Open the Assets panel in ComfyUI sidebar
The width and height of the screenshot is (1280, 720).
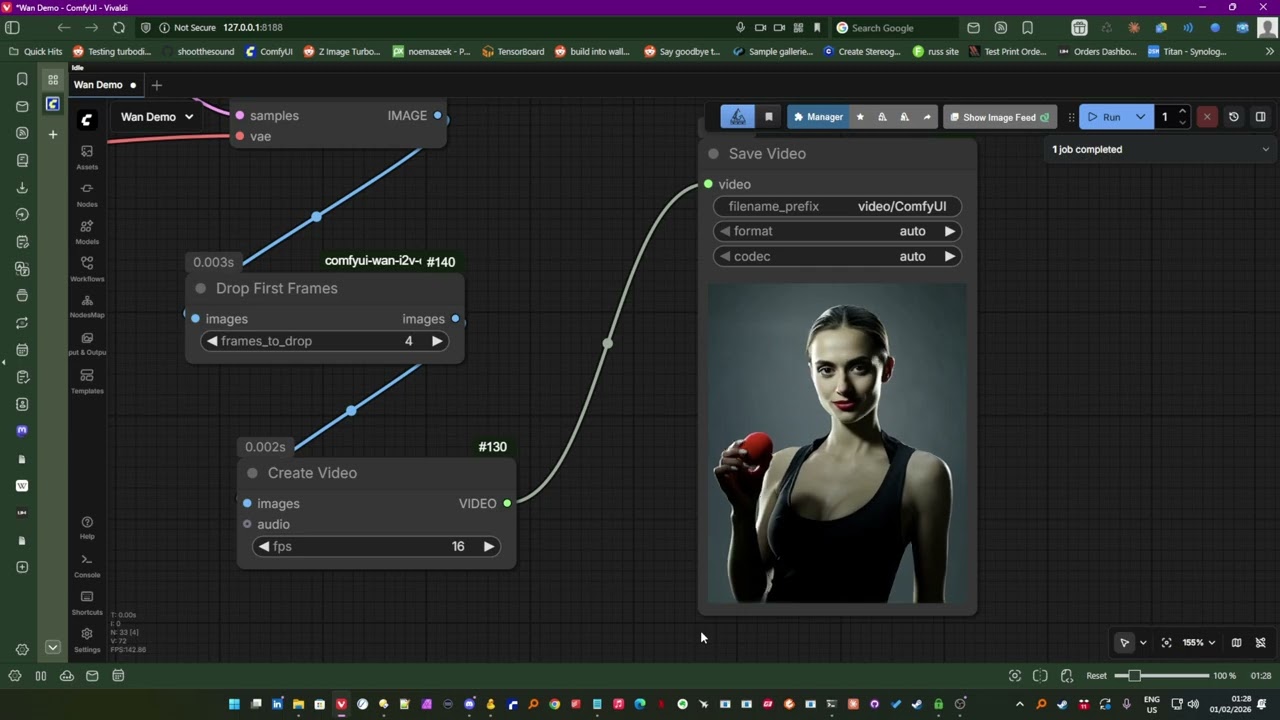[87, 157]
